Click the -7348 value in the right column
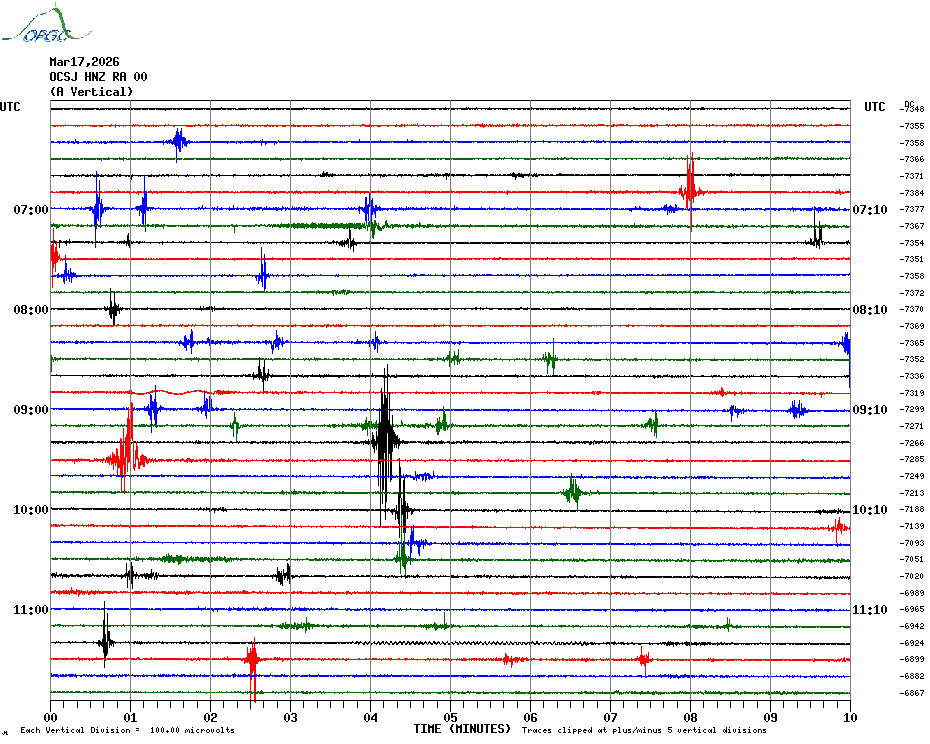Viewport: 930px width, 744px height. 913,109
